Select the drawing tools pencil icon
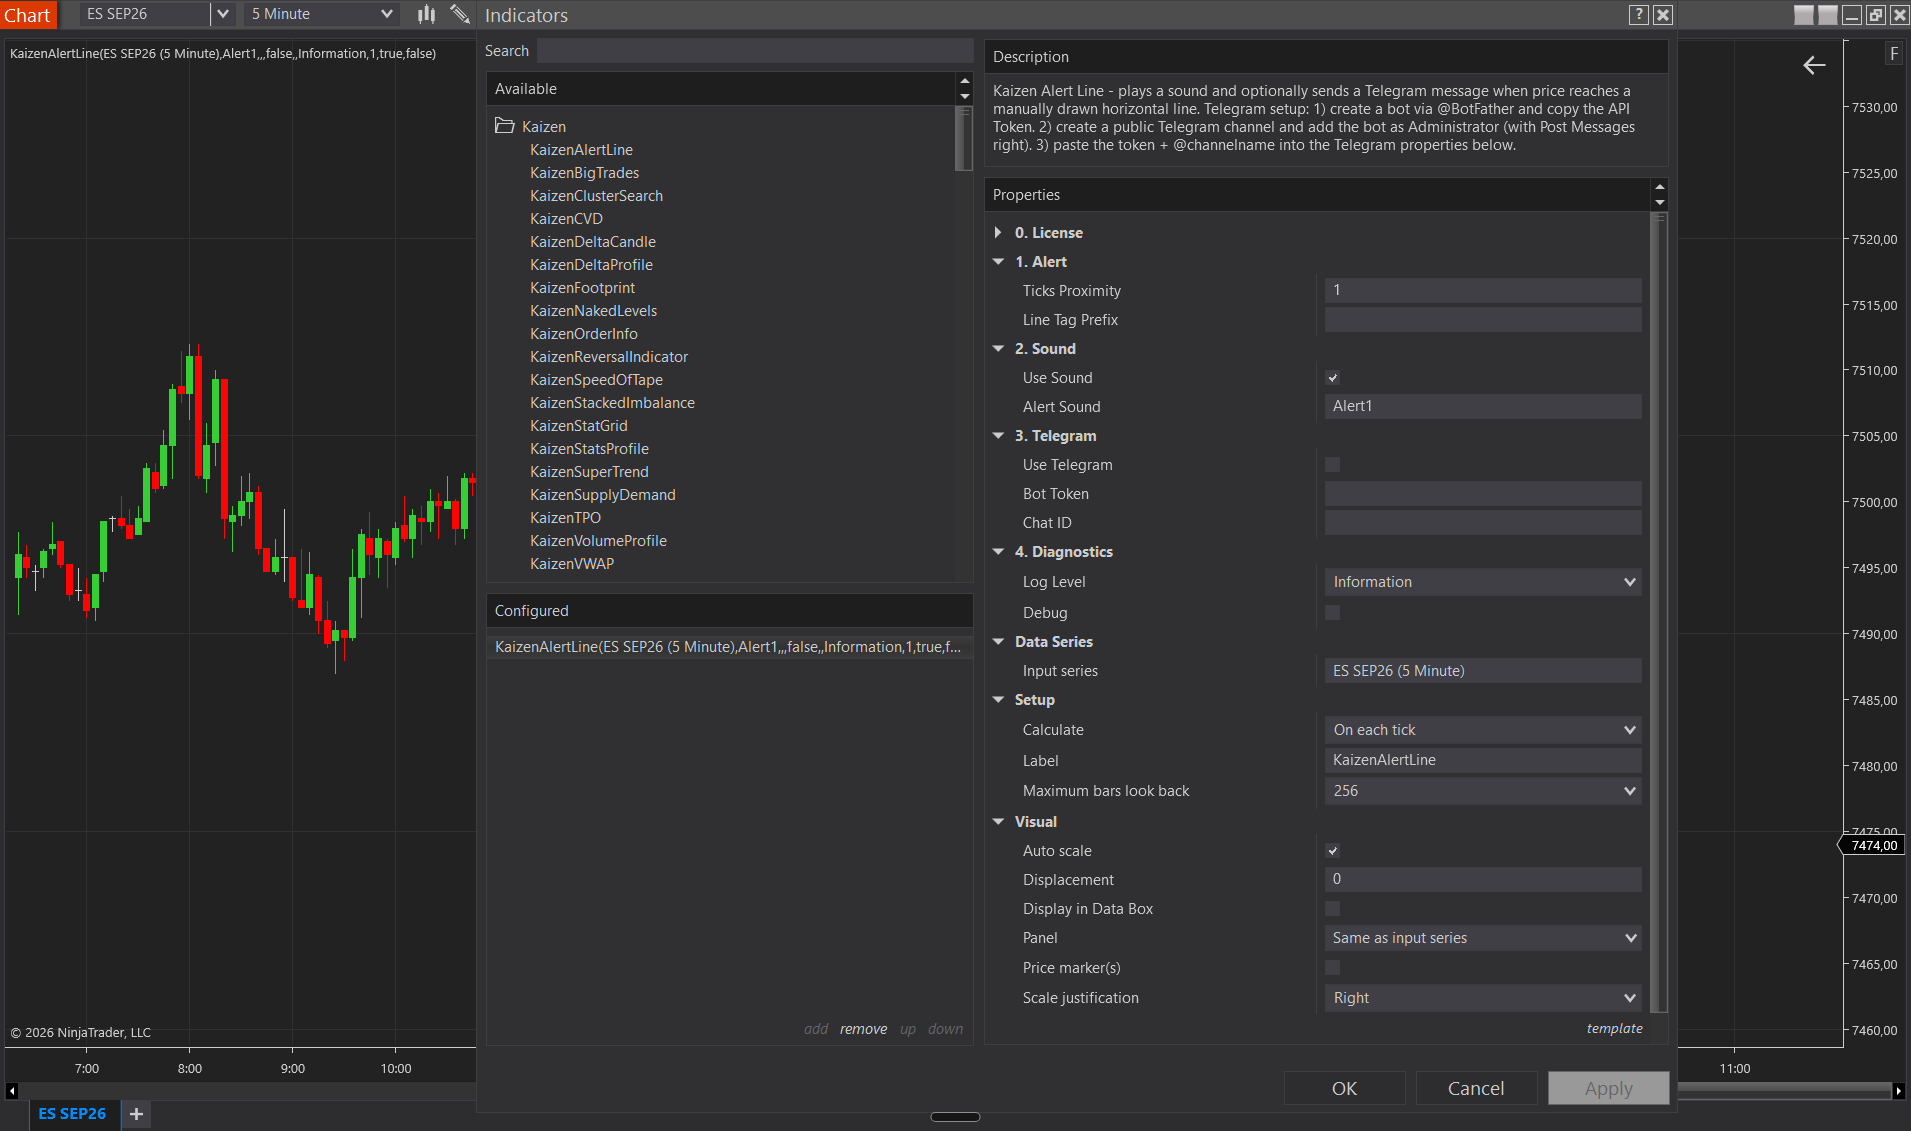This screenshot has width=1911, height=1131. pos(460,14)
